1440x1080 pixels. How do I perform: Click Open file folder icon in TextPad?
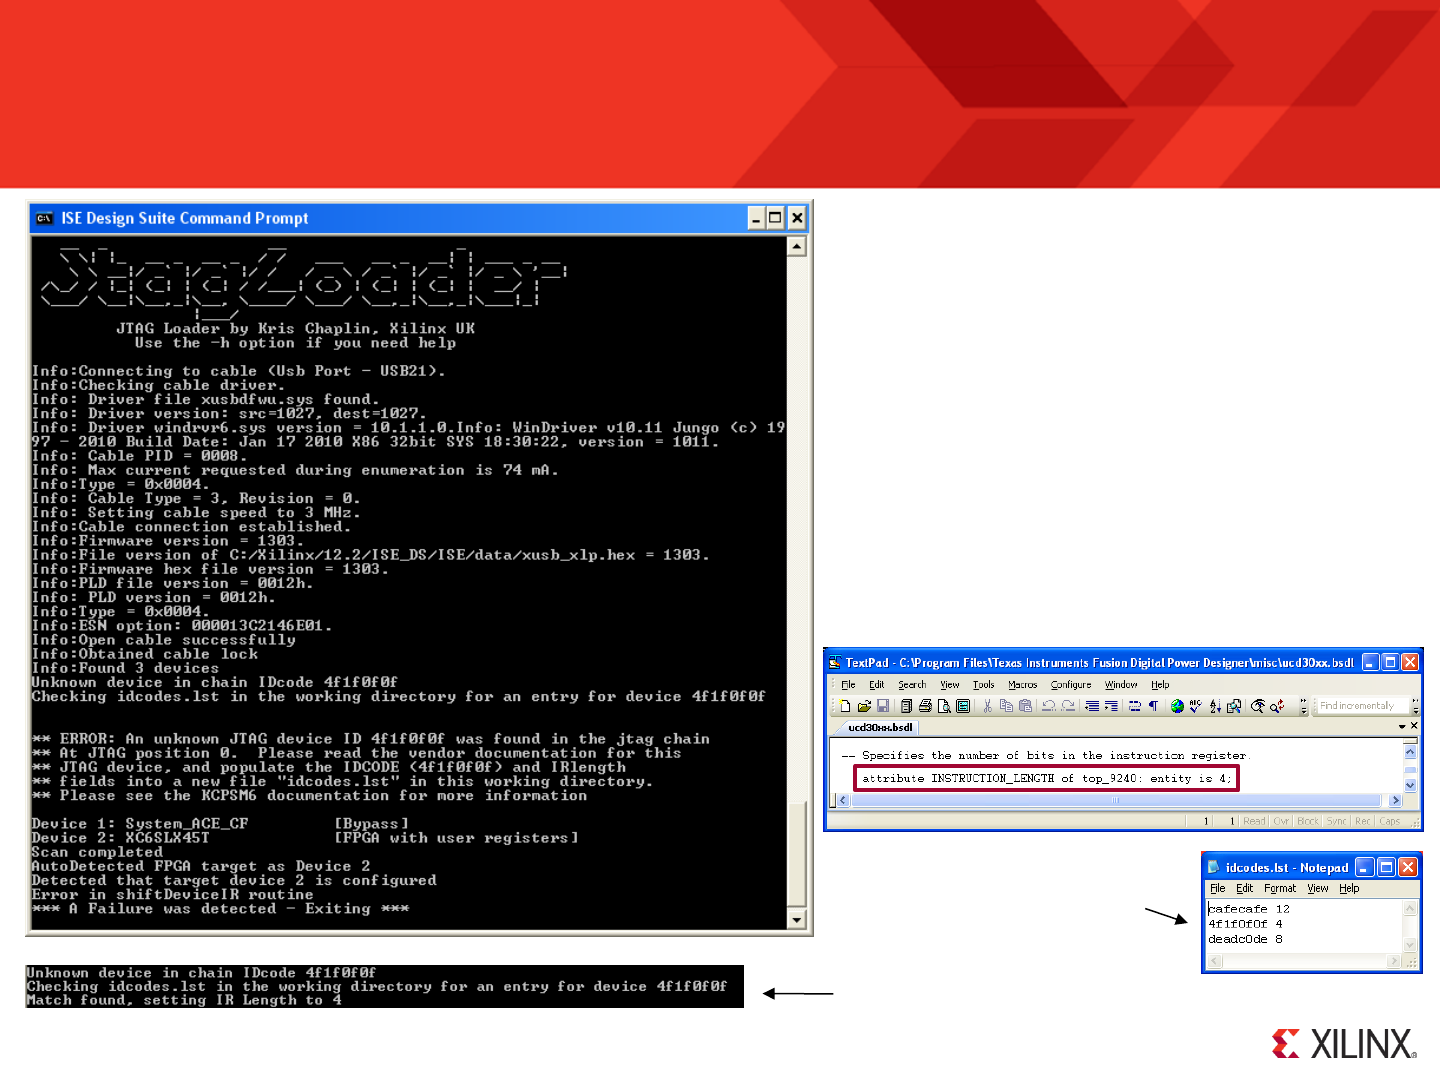[864, 706]
